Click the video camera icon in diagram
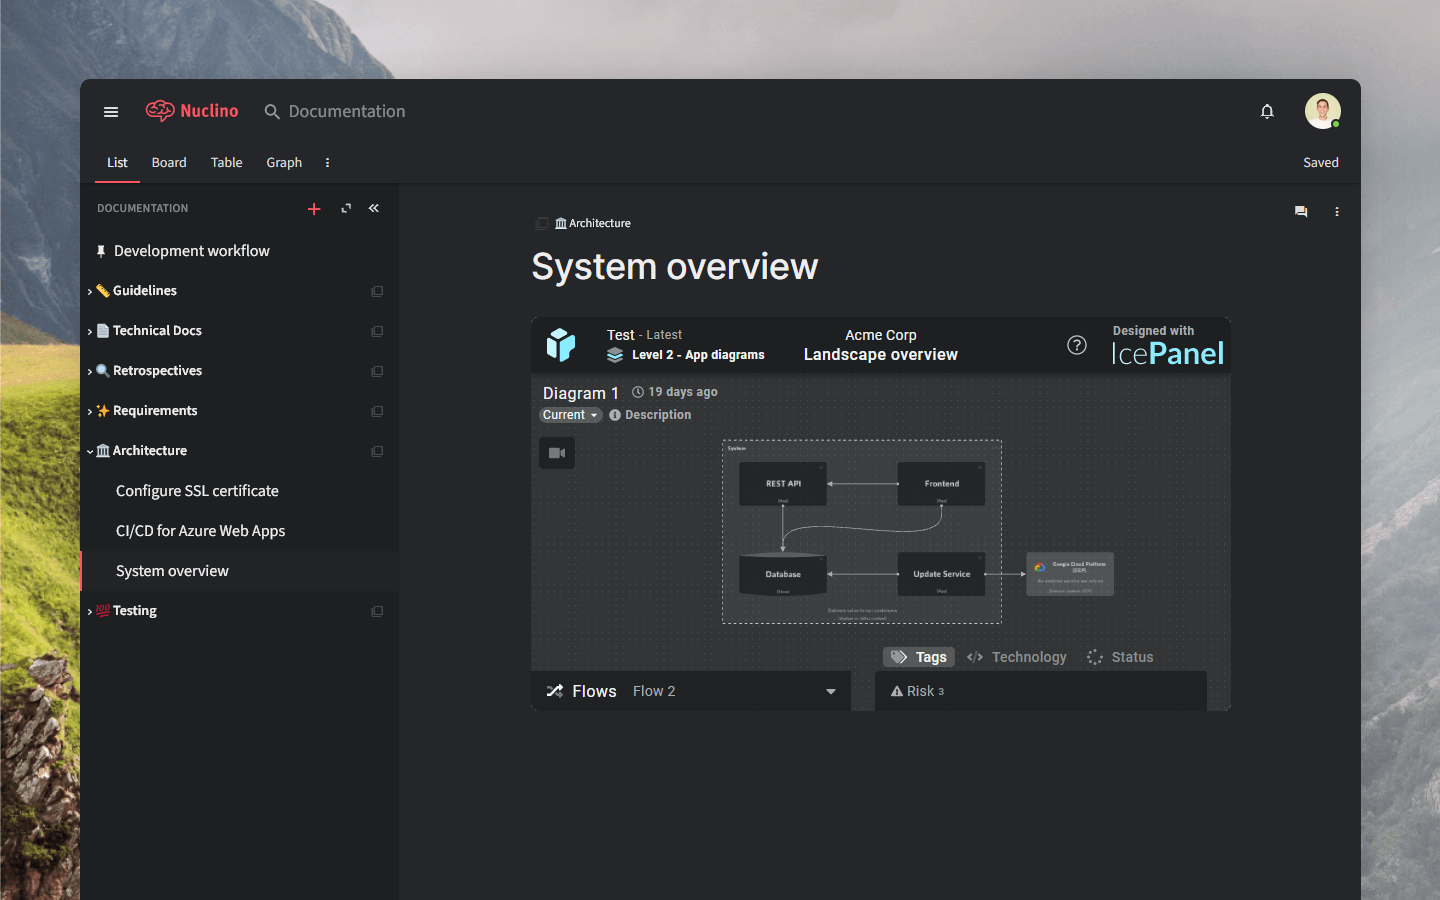1440x900 pixels. click(557, 453)
